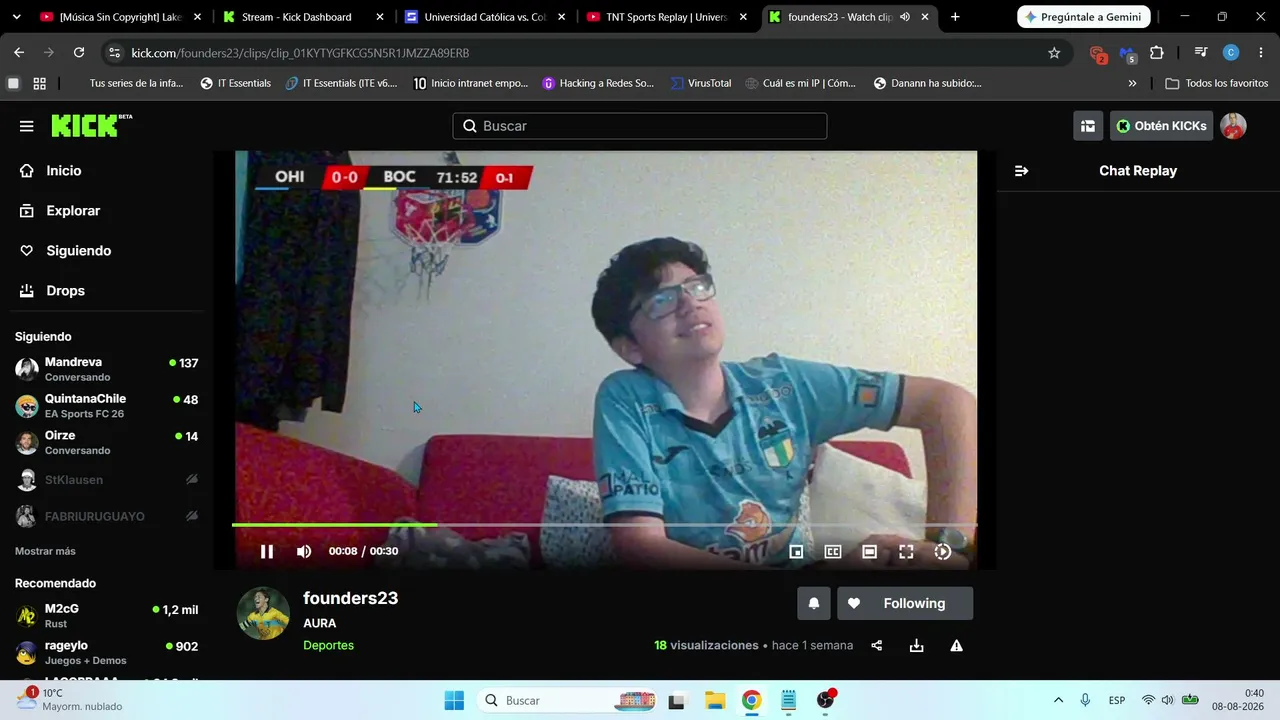This screenshot has width=1280, height=720.
Task: Open a new browser tab
Action: [x=955, y=17]
